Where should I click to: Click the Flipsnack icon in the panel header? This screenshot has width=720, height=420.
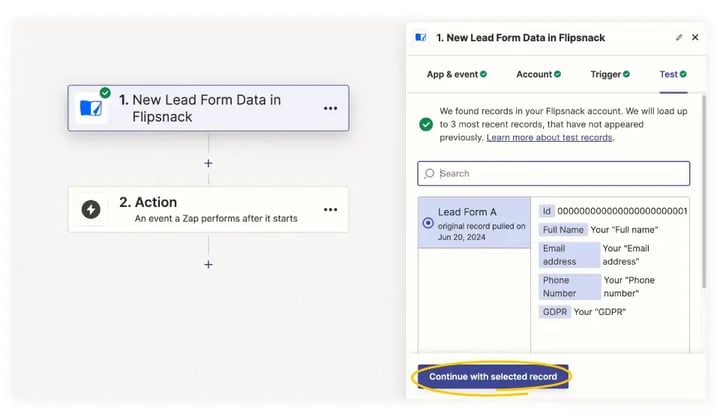421,38
